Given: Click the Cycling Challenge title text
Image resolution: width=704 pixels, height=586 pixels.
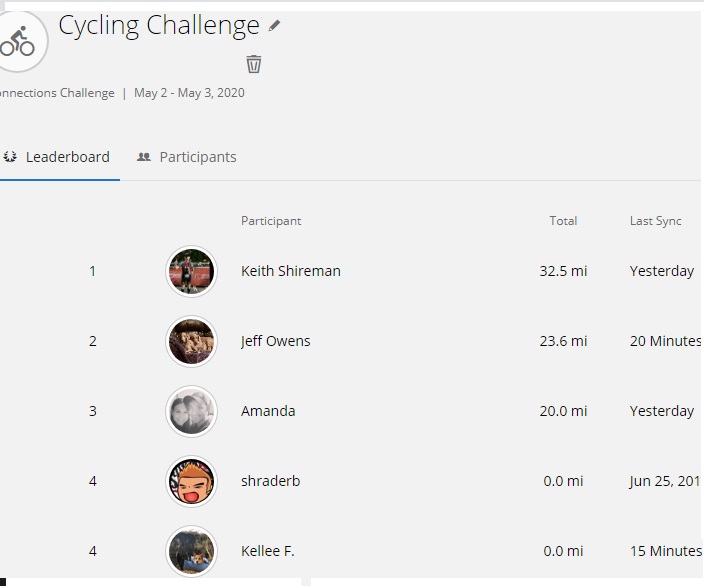Looking at the screenshot, I should [x=159, y=26].
